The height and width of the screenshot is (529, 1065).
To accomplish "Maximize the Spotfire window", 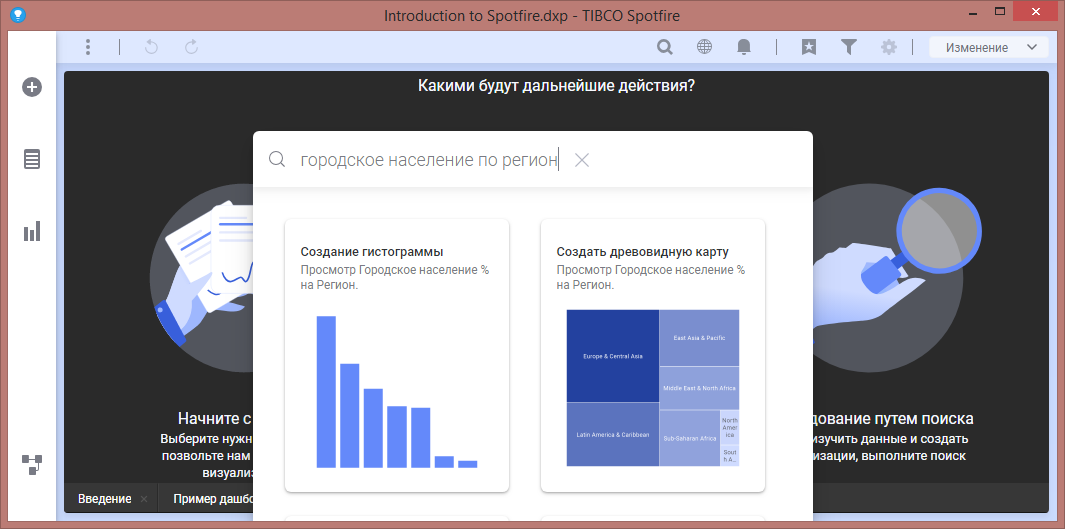I will tap(999, 12).
